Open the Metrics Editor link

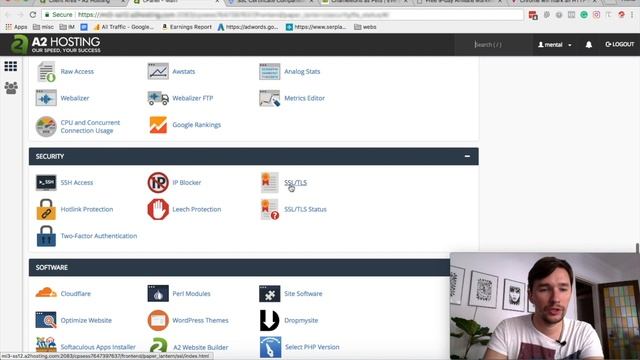304,98
